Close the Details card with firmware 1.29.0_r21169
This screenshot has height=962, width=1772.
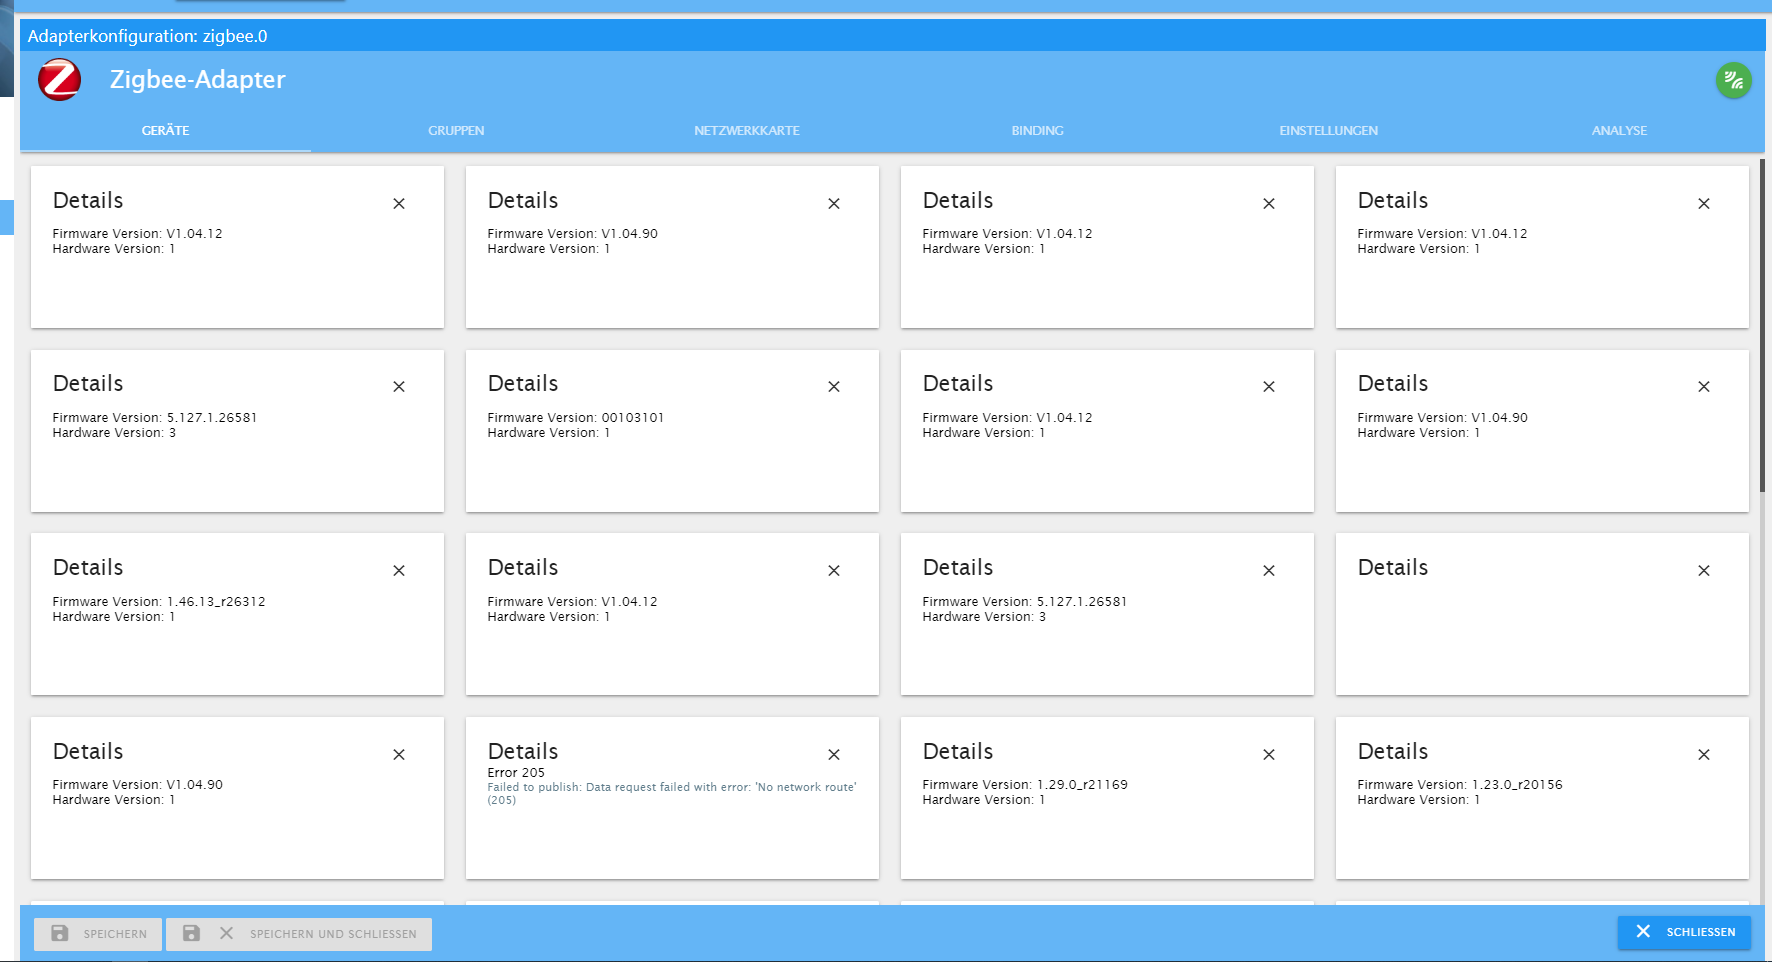(1269, 755)
